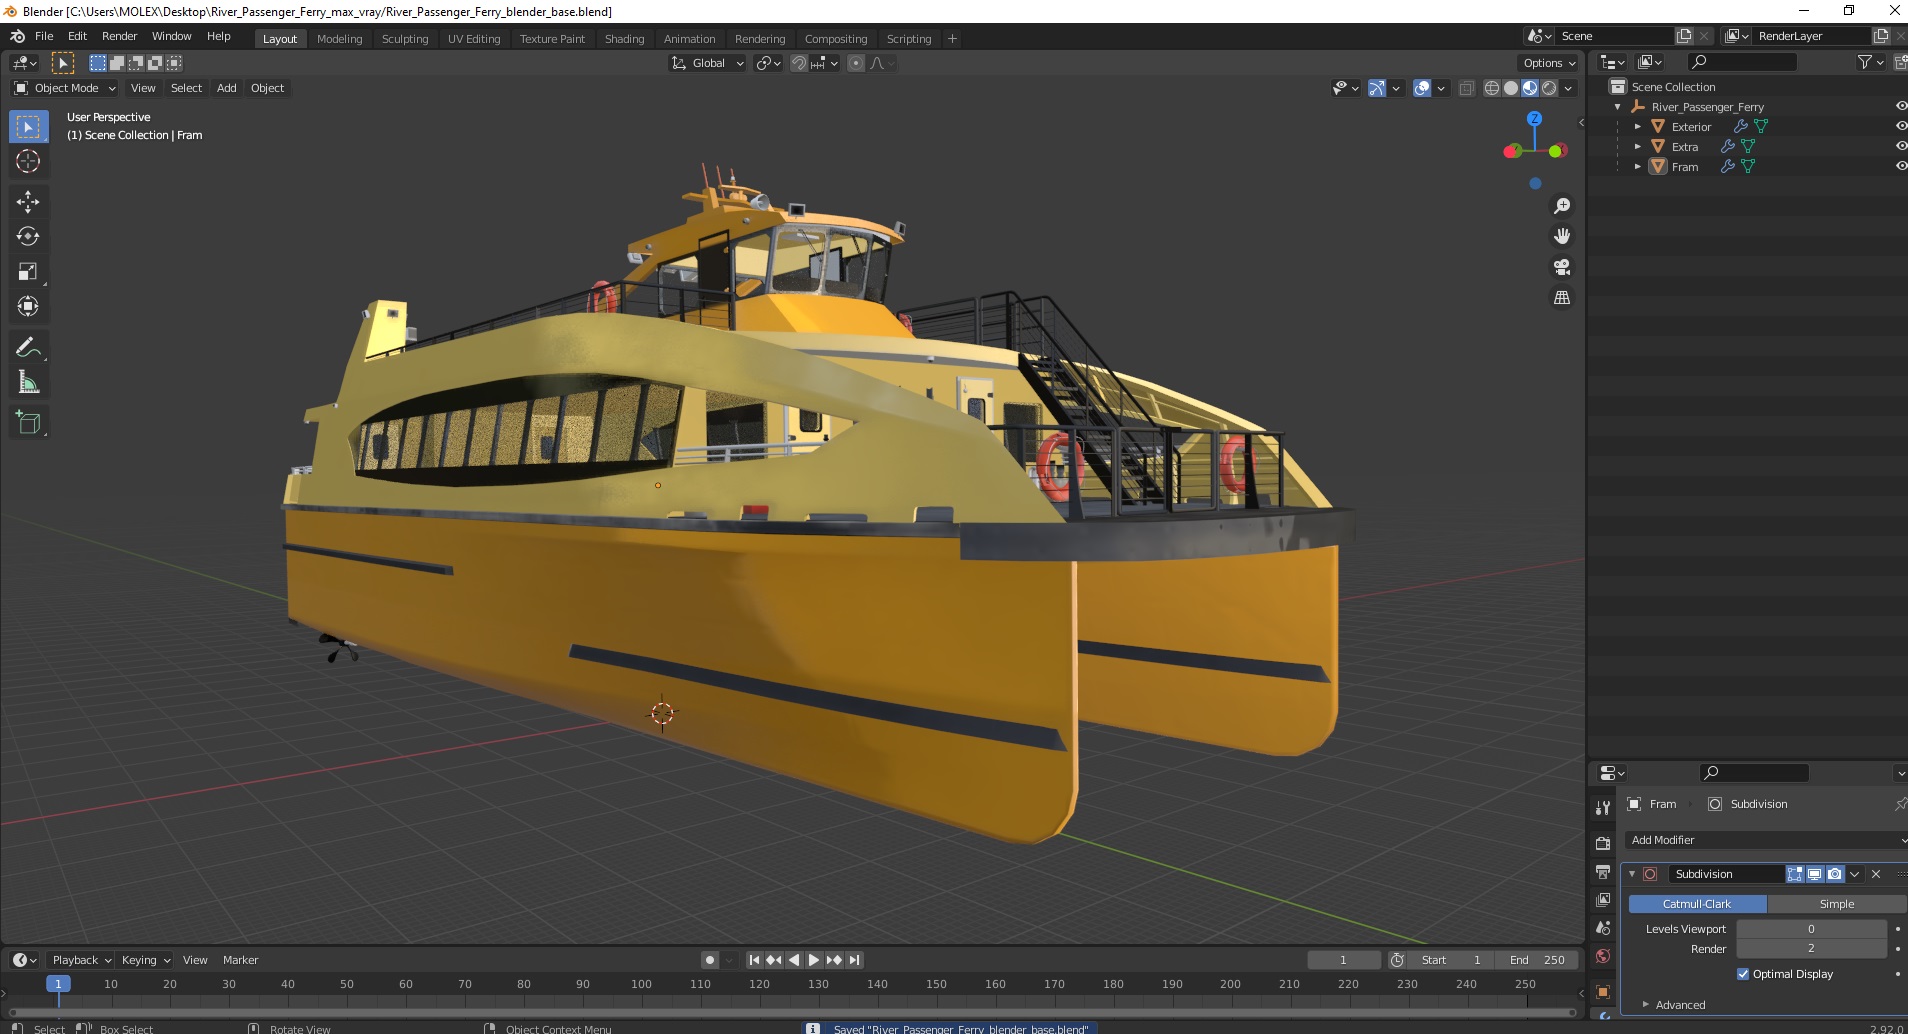Open the File menu

coord(44,36)
